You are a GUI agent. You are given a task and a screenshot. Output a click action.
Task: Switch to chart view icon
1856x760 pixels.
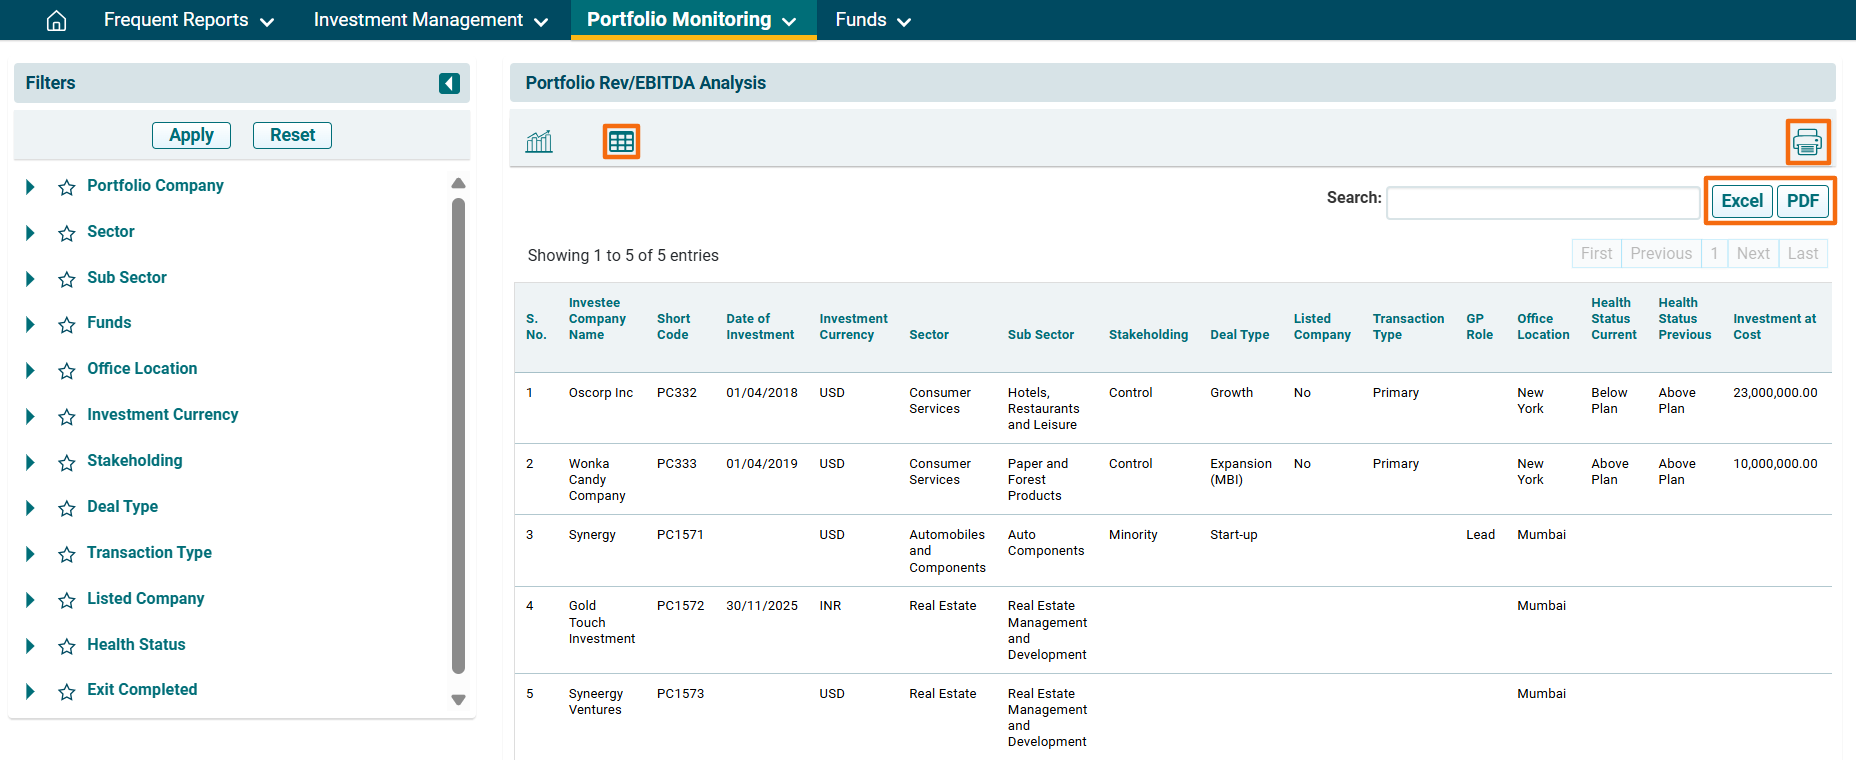tap(539, 142)
